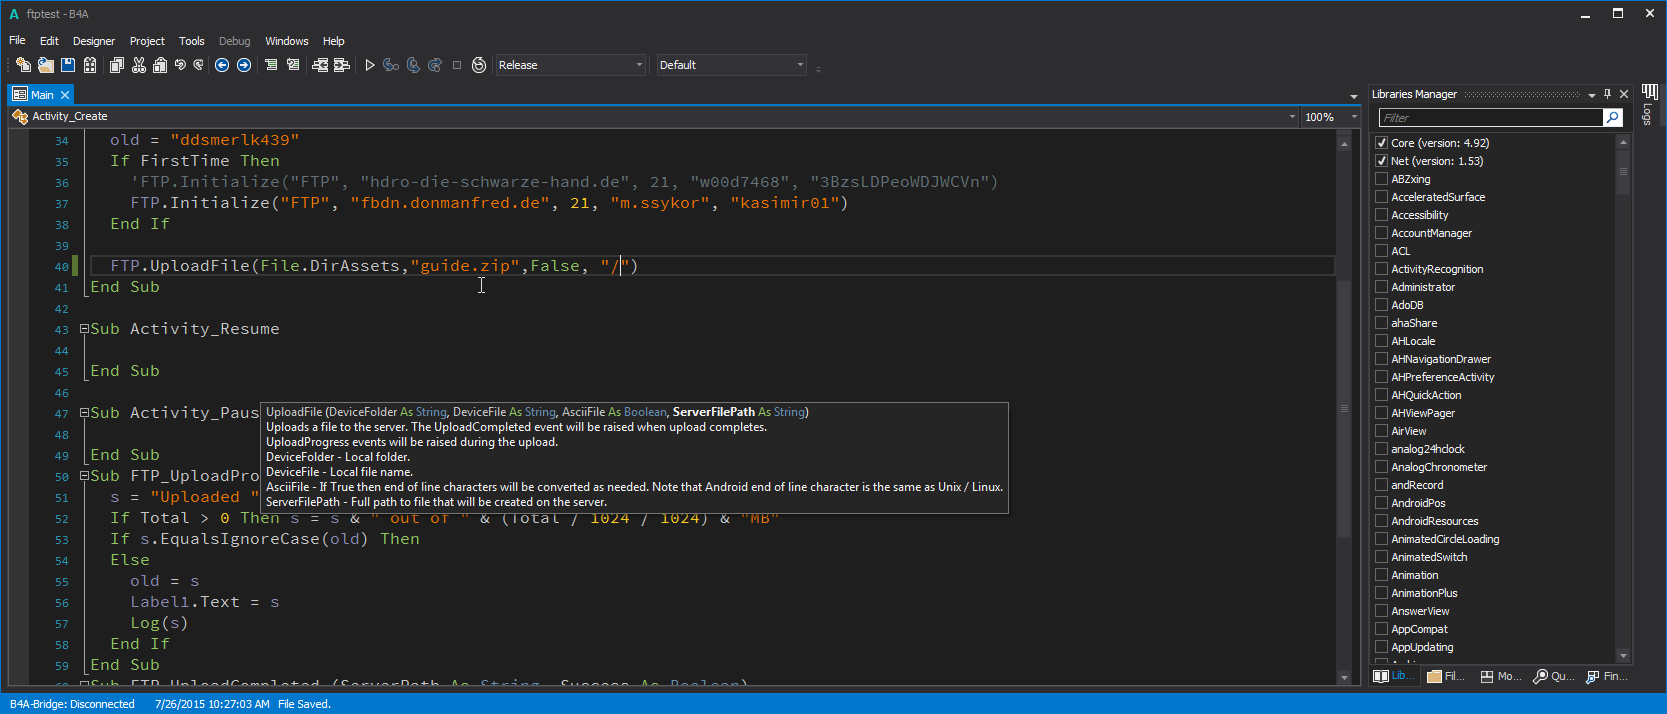Click the Navigate Forward arrow icon
Viewport: 1667px width, 714px height.
244,65
